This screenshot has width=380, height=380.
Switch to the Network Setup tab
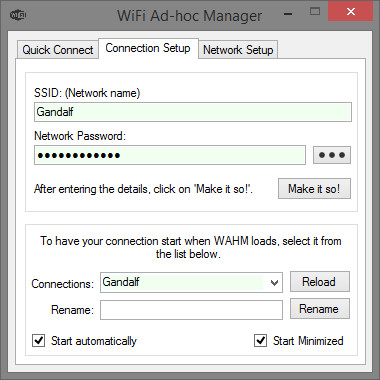pyautogui.click(x=238, y=50)
